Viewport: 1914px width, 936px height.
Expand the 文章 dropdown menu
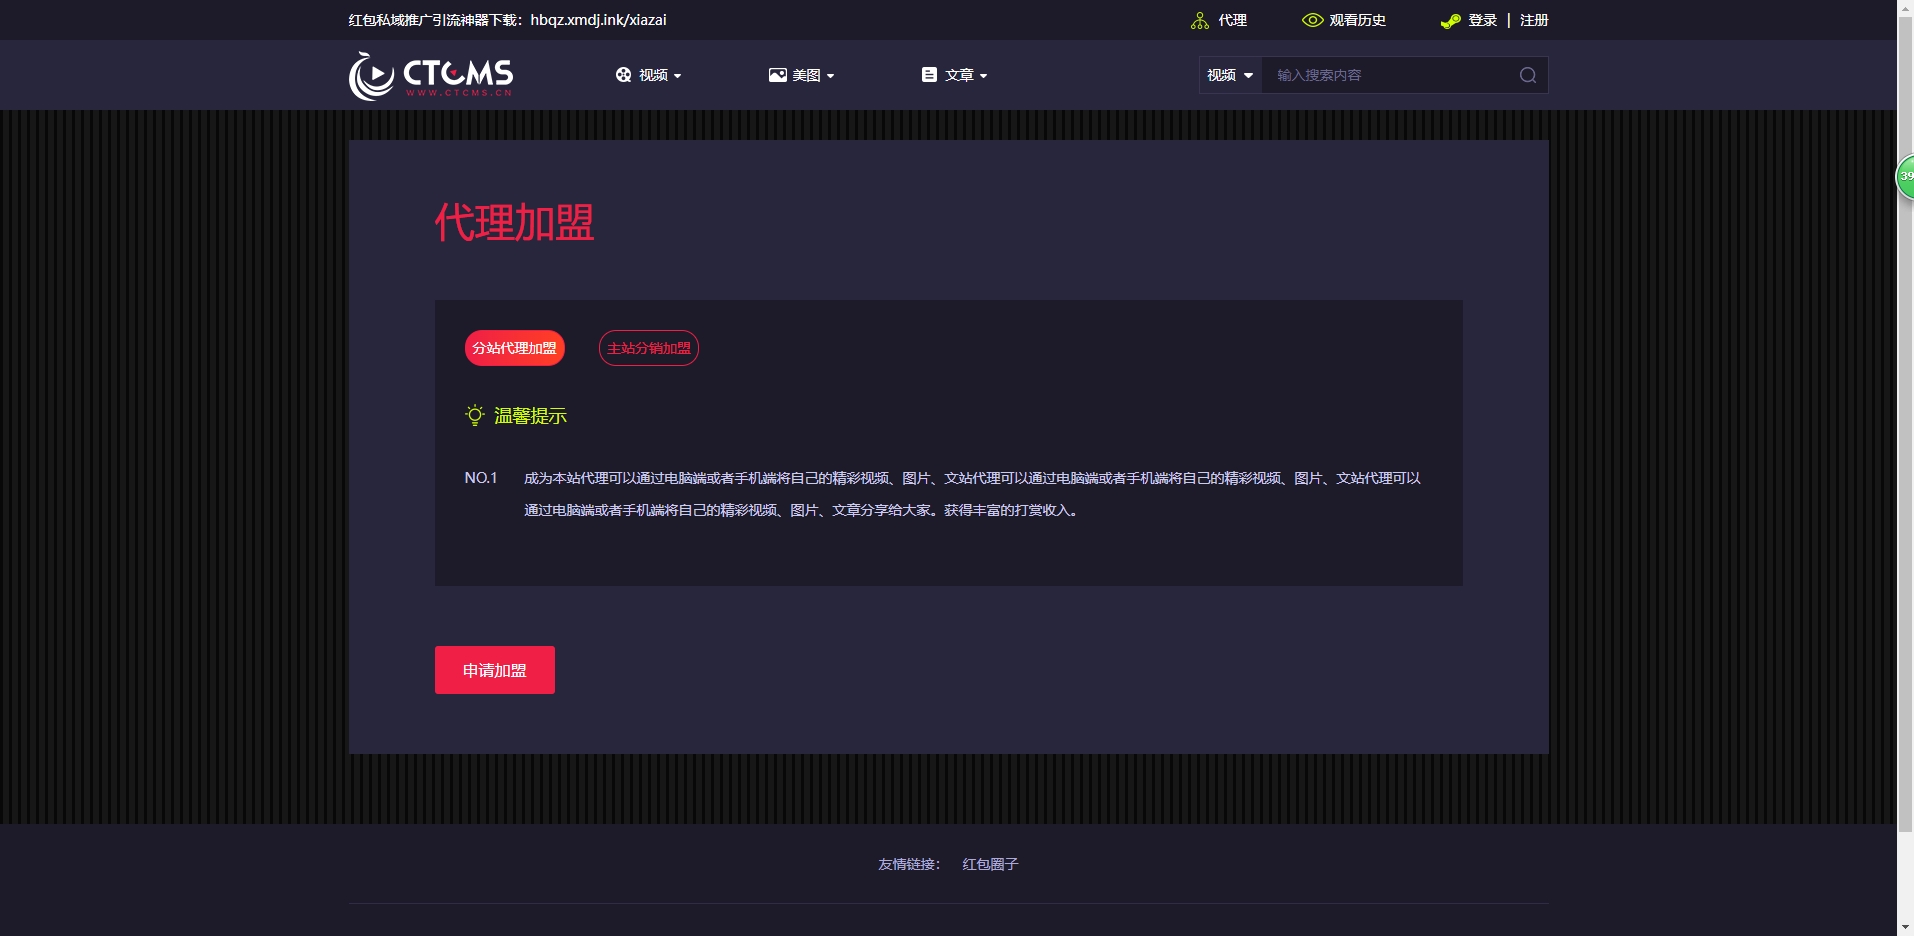tap(956, 74)
